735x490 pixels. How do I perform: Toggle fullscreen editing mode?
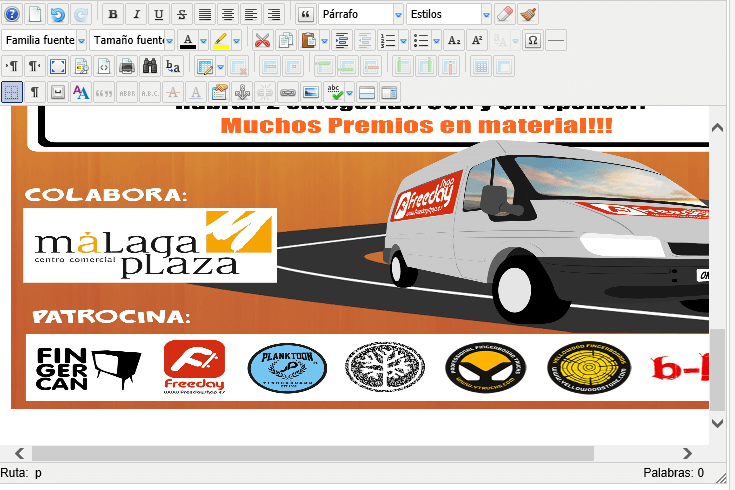(58, 66)
